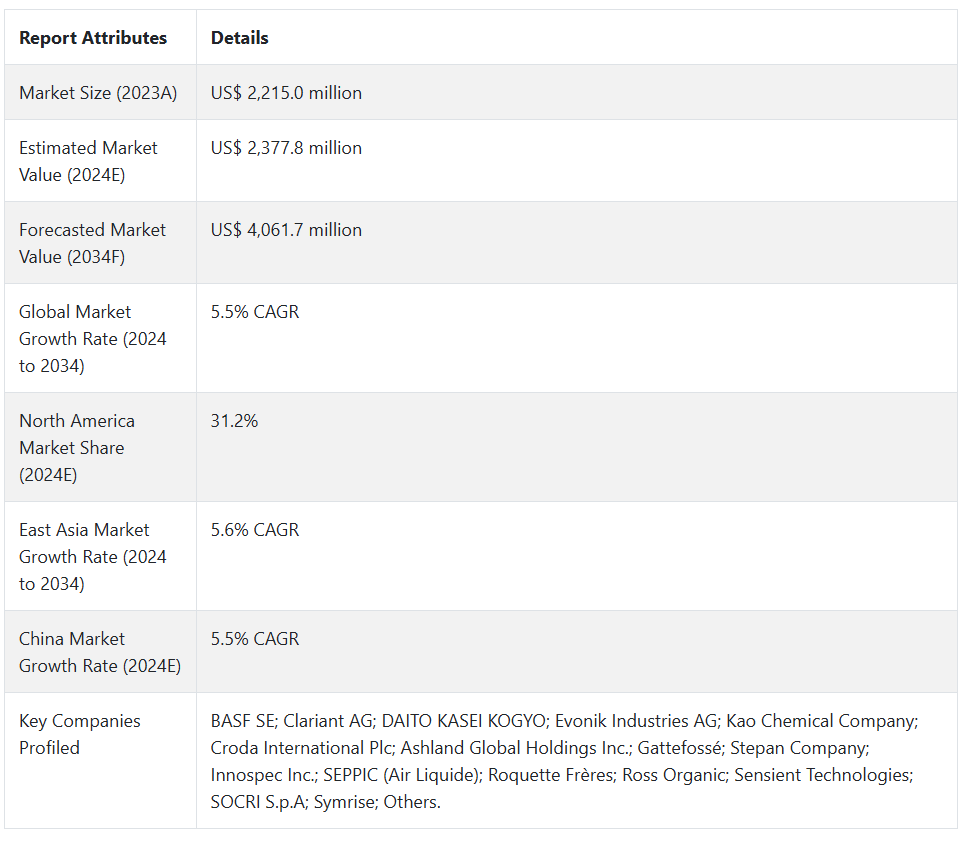Click SOCRI S.p.A in the companies list

click(x=257, y=802)
